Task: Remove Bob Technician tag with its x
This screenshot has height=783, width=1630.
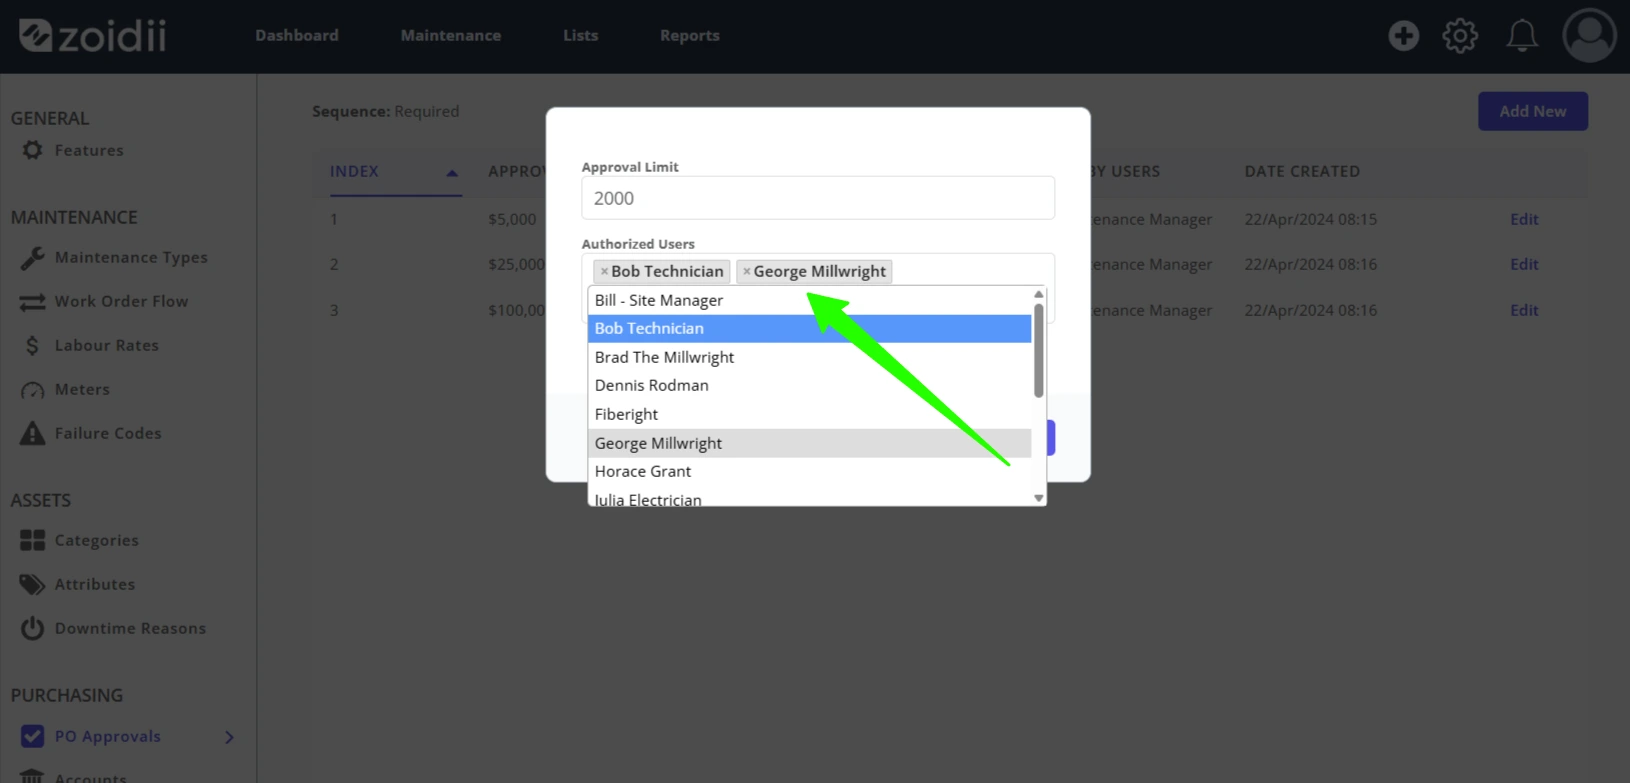Action: [604, 272]
